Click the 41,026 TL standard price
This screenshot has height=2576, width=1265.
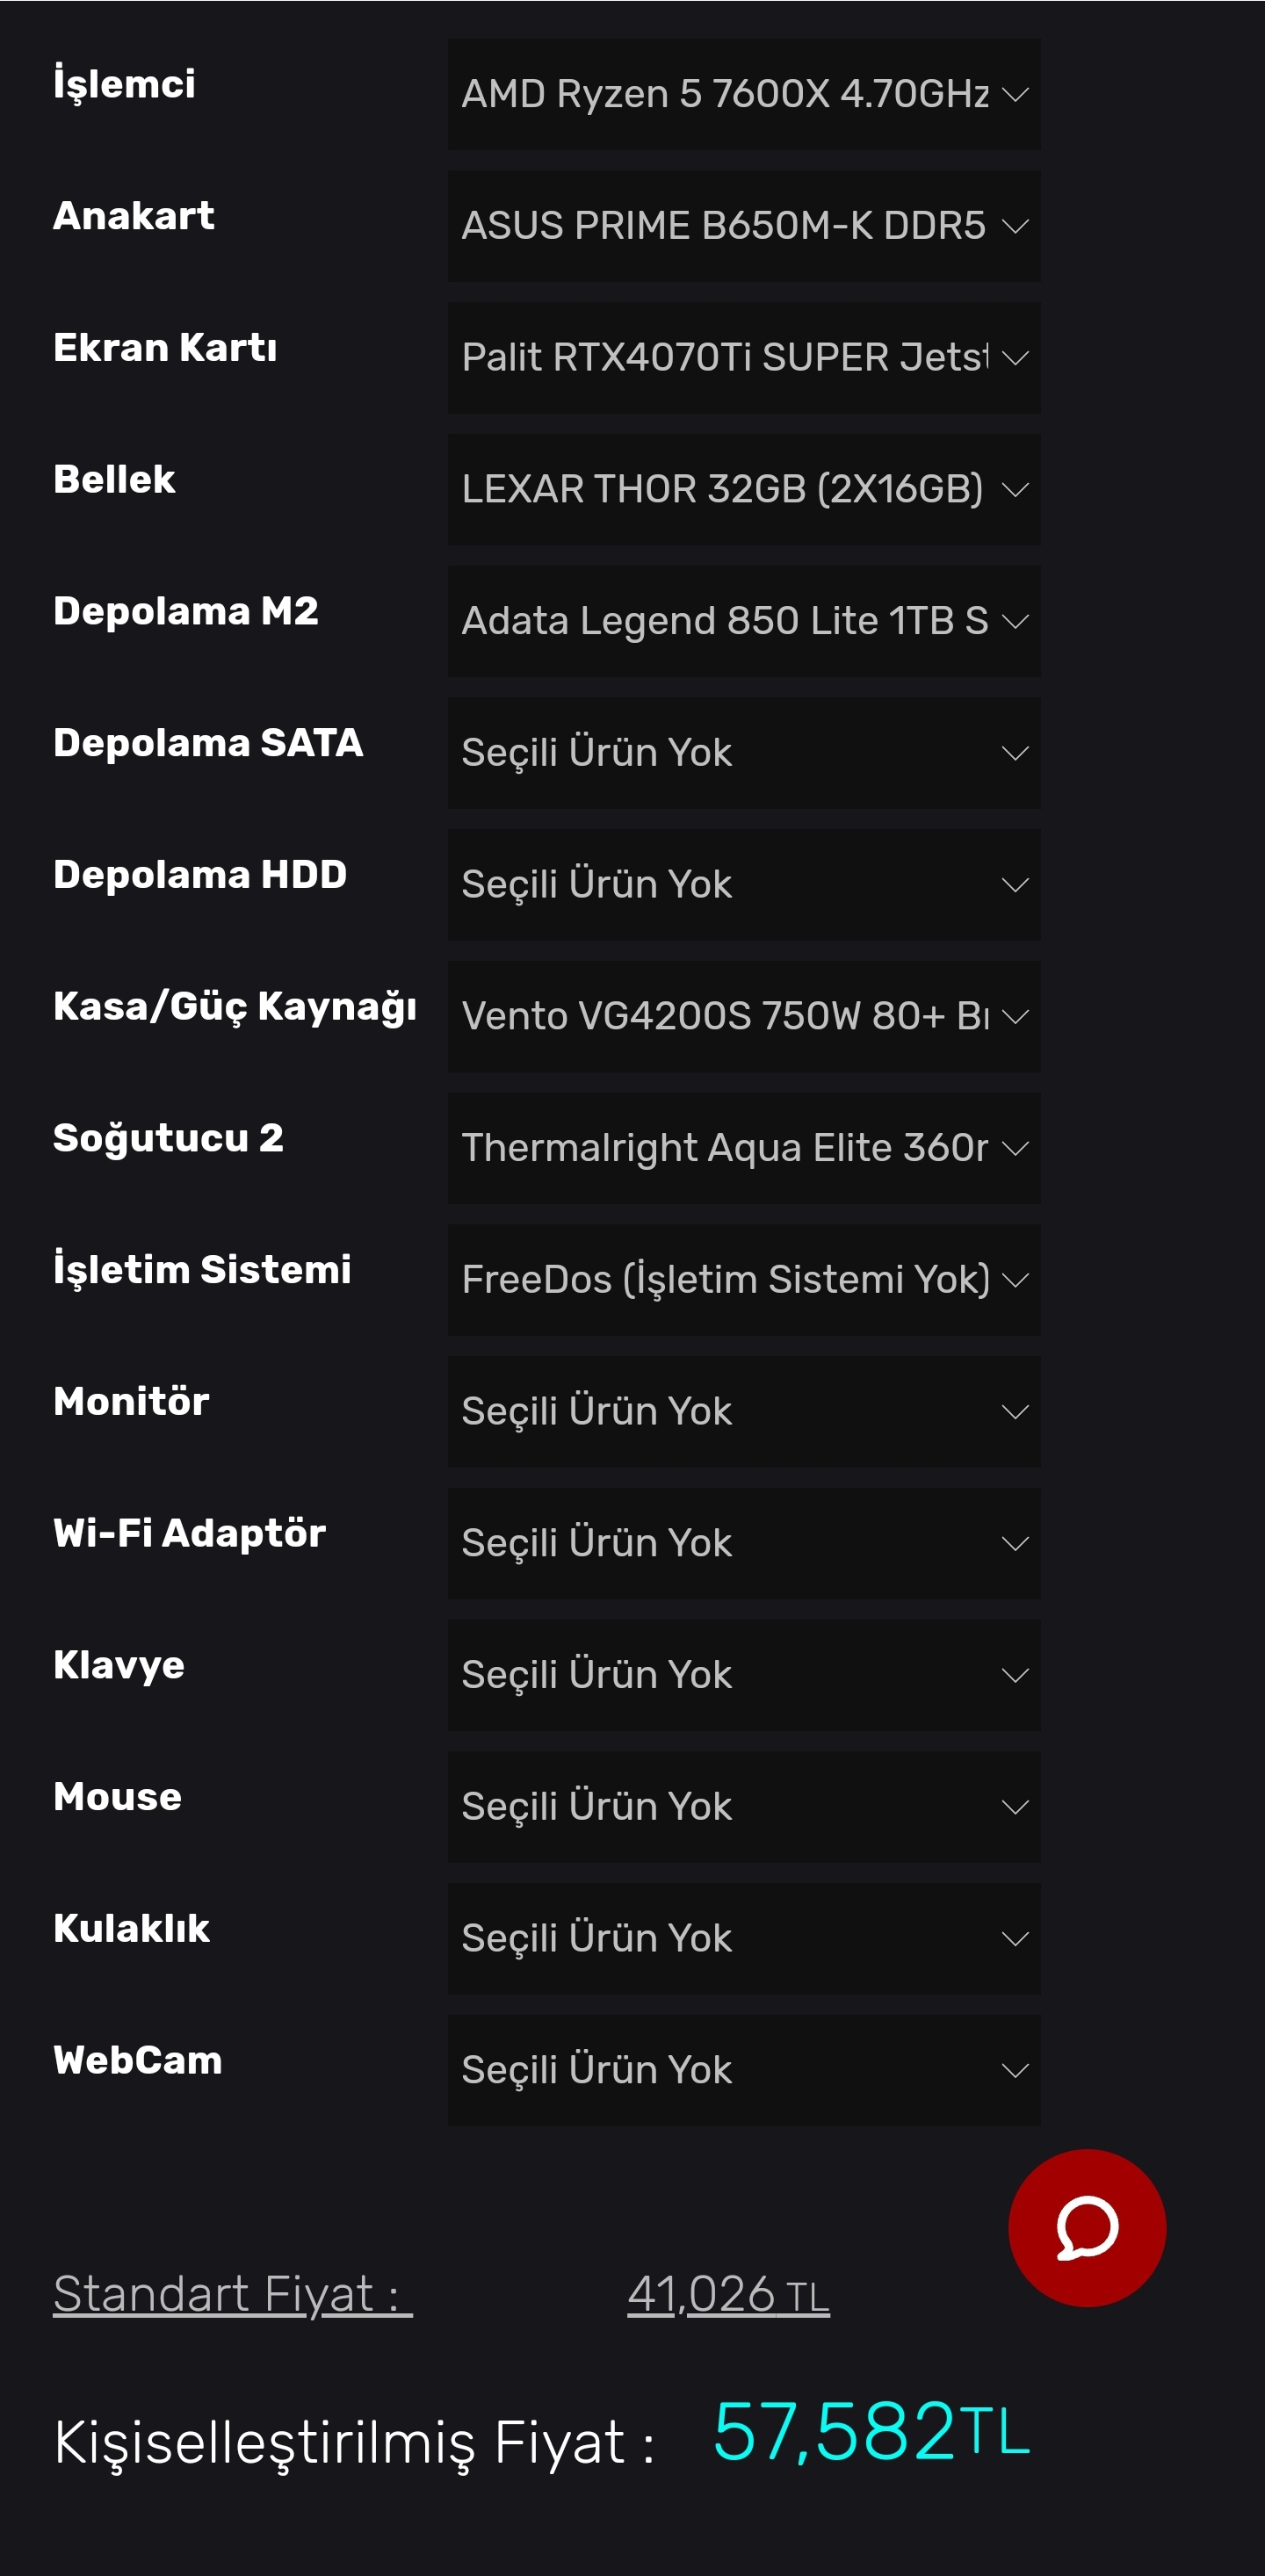pyautogui.click(x=728, y=2295)
